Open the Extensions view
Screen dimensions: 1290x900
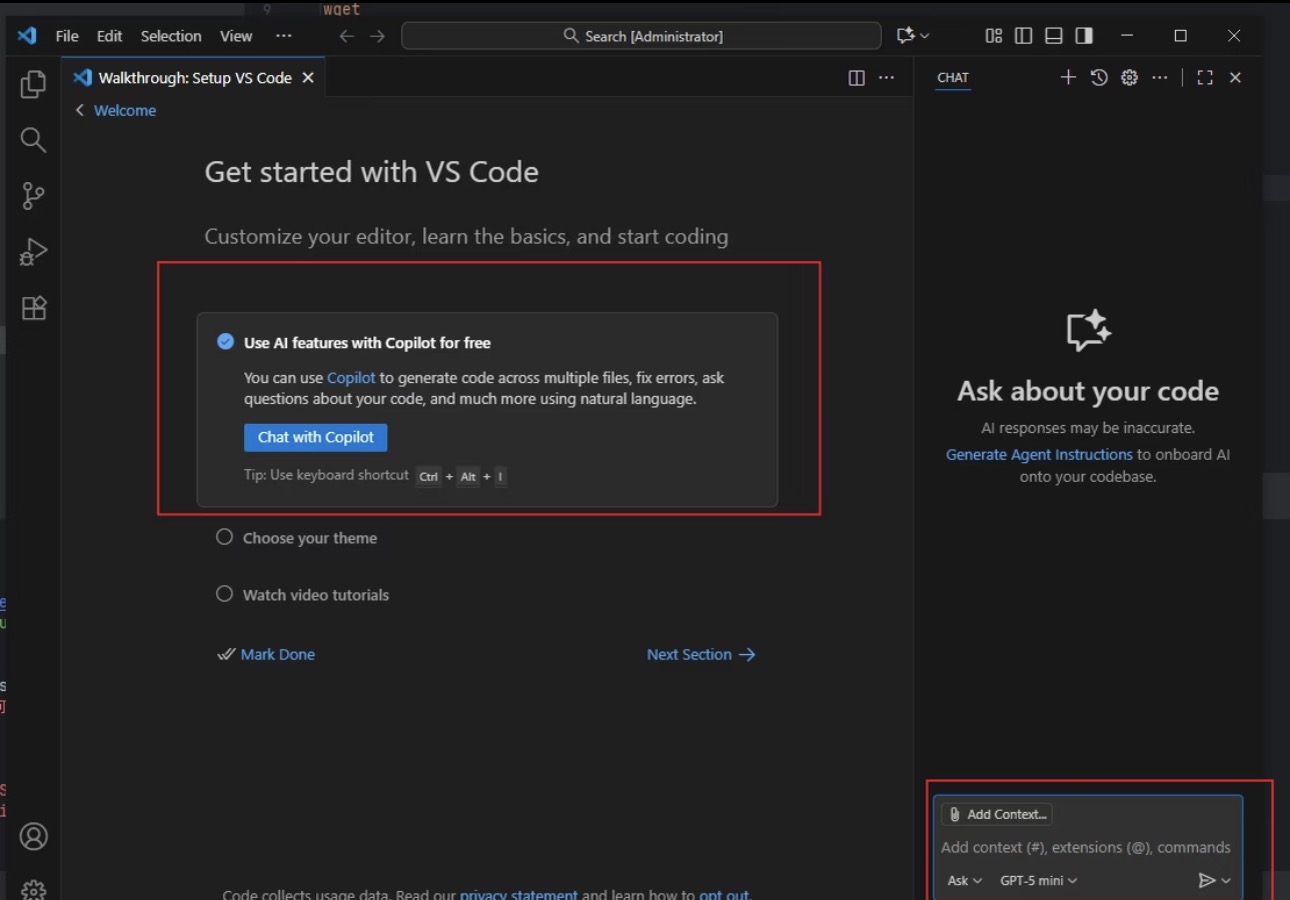click(x=33, y=308)
